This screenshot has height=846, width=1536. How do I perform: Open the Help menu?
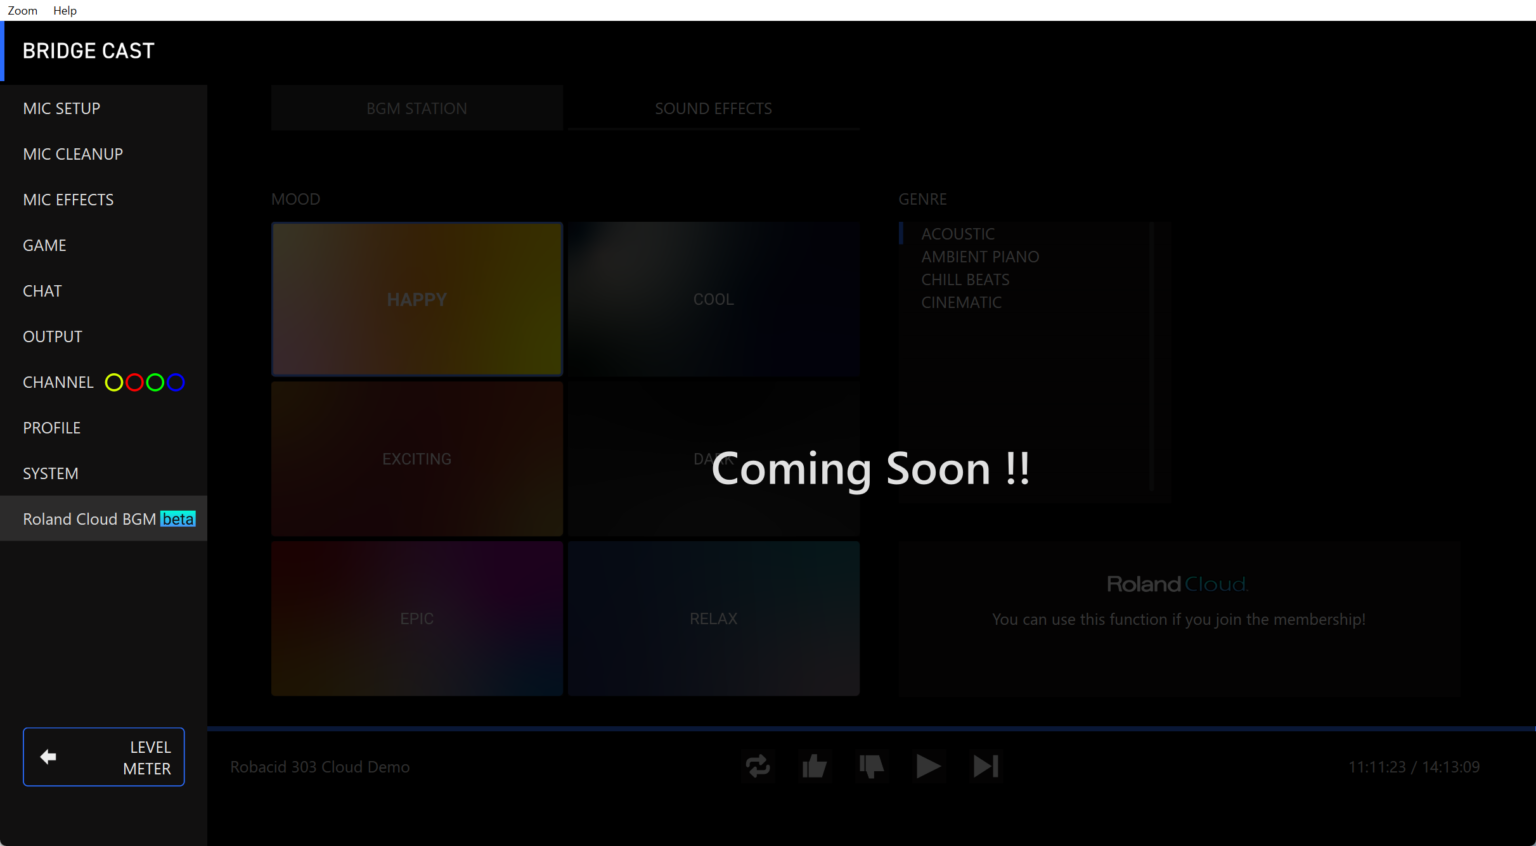pos(65,10)
